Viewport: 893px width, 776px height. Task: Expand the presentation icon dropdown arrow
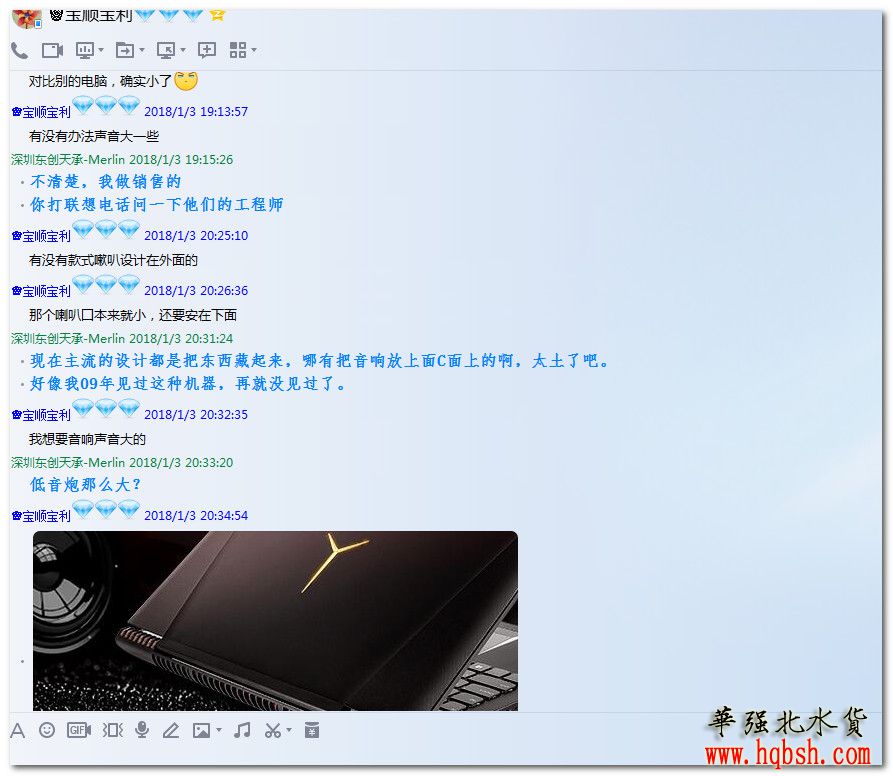click(101, 50)
